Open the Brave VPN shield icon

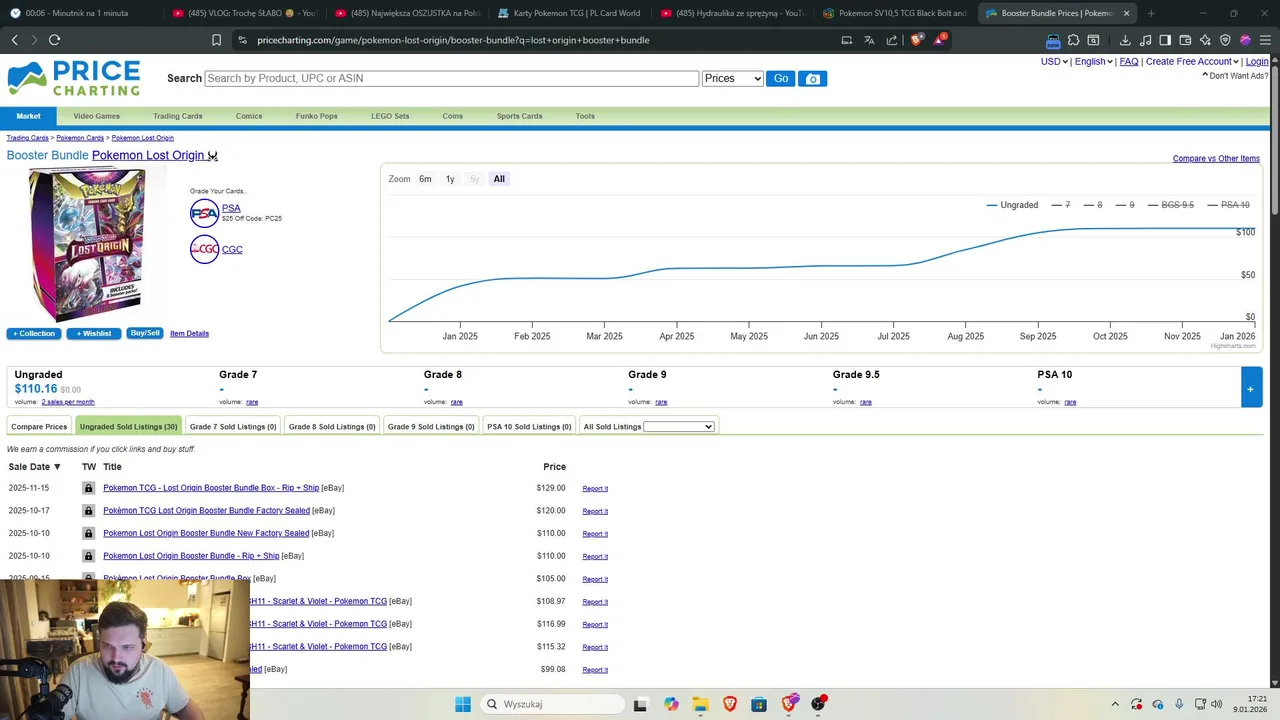(1225, 40)
